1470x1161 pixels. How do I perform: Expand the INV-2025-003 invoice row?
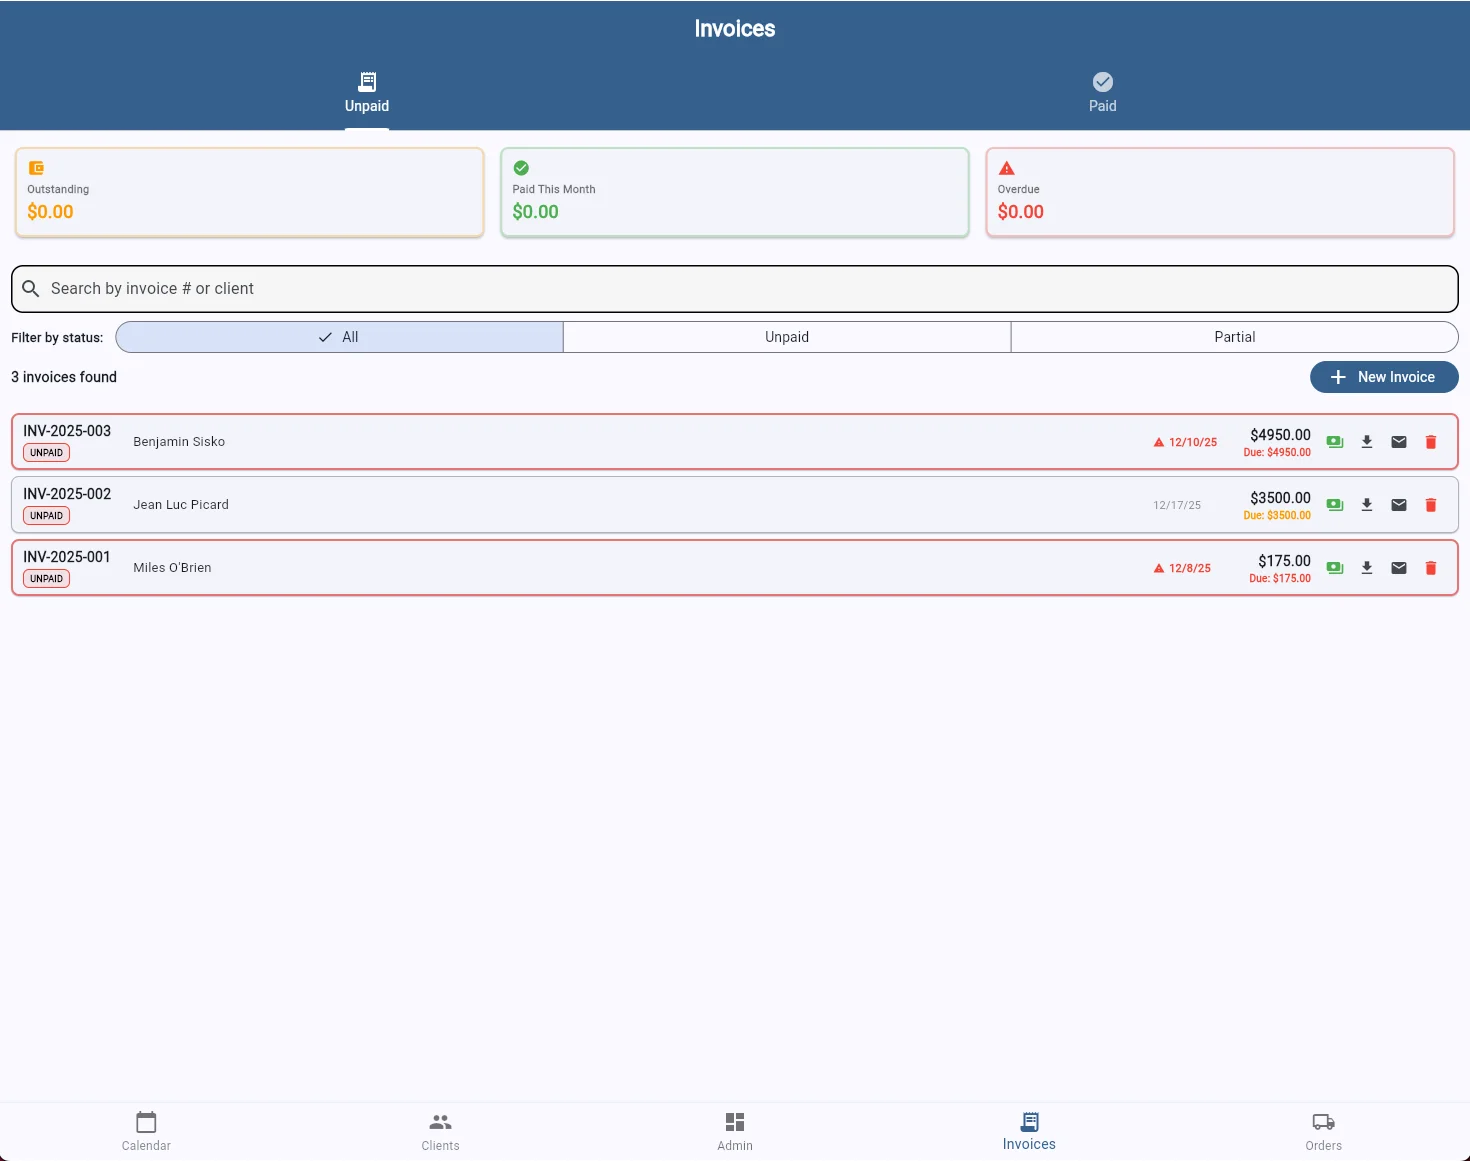tap(600, 441)
